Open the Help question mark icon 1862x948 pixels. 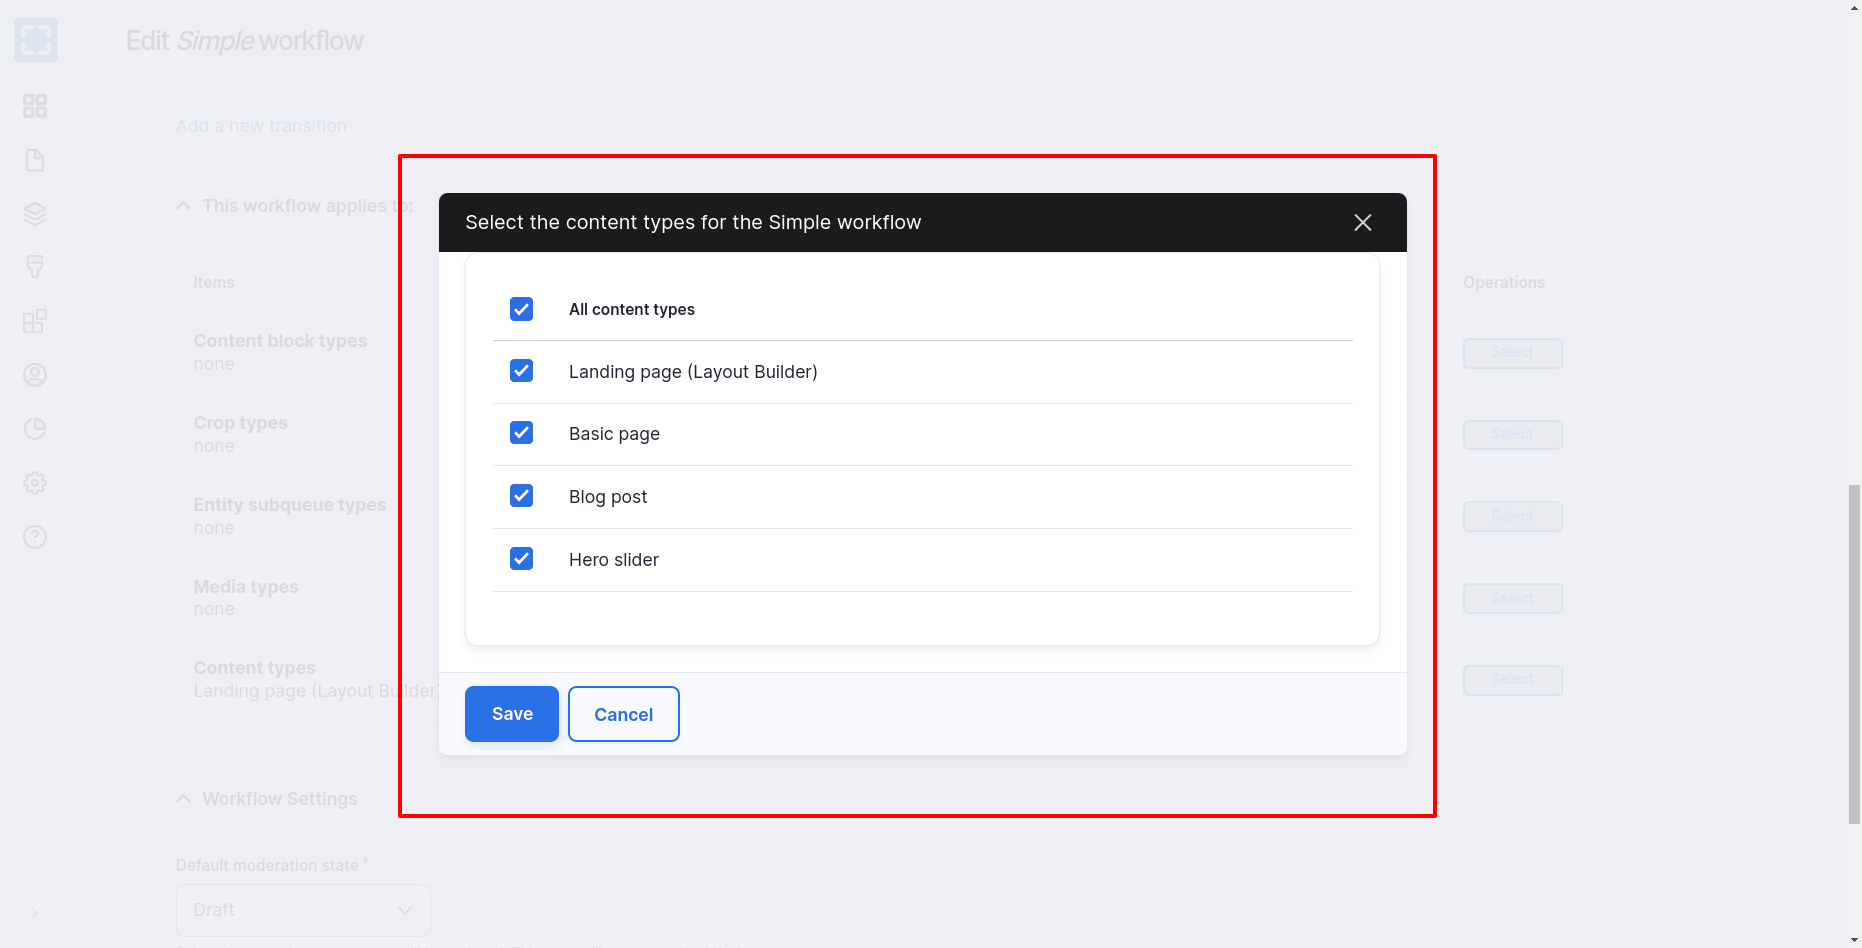coord(35,537)
